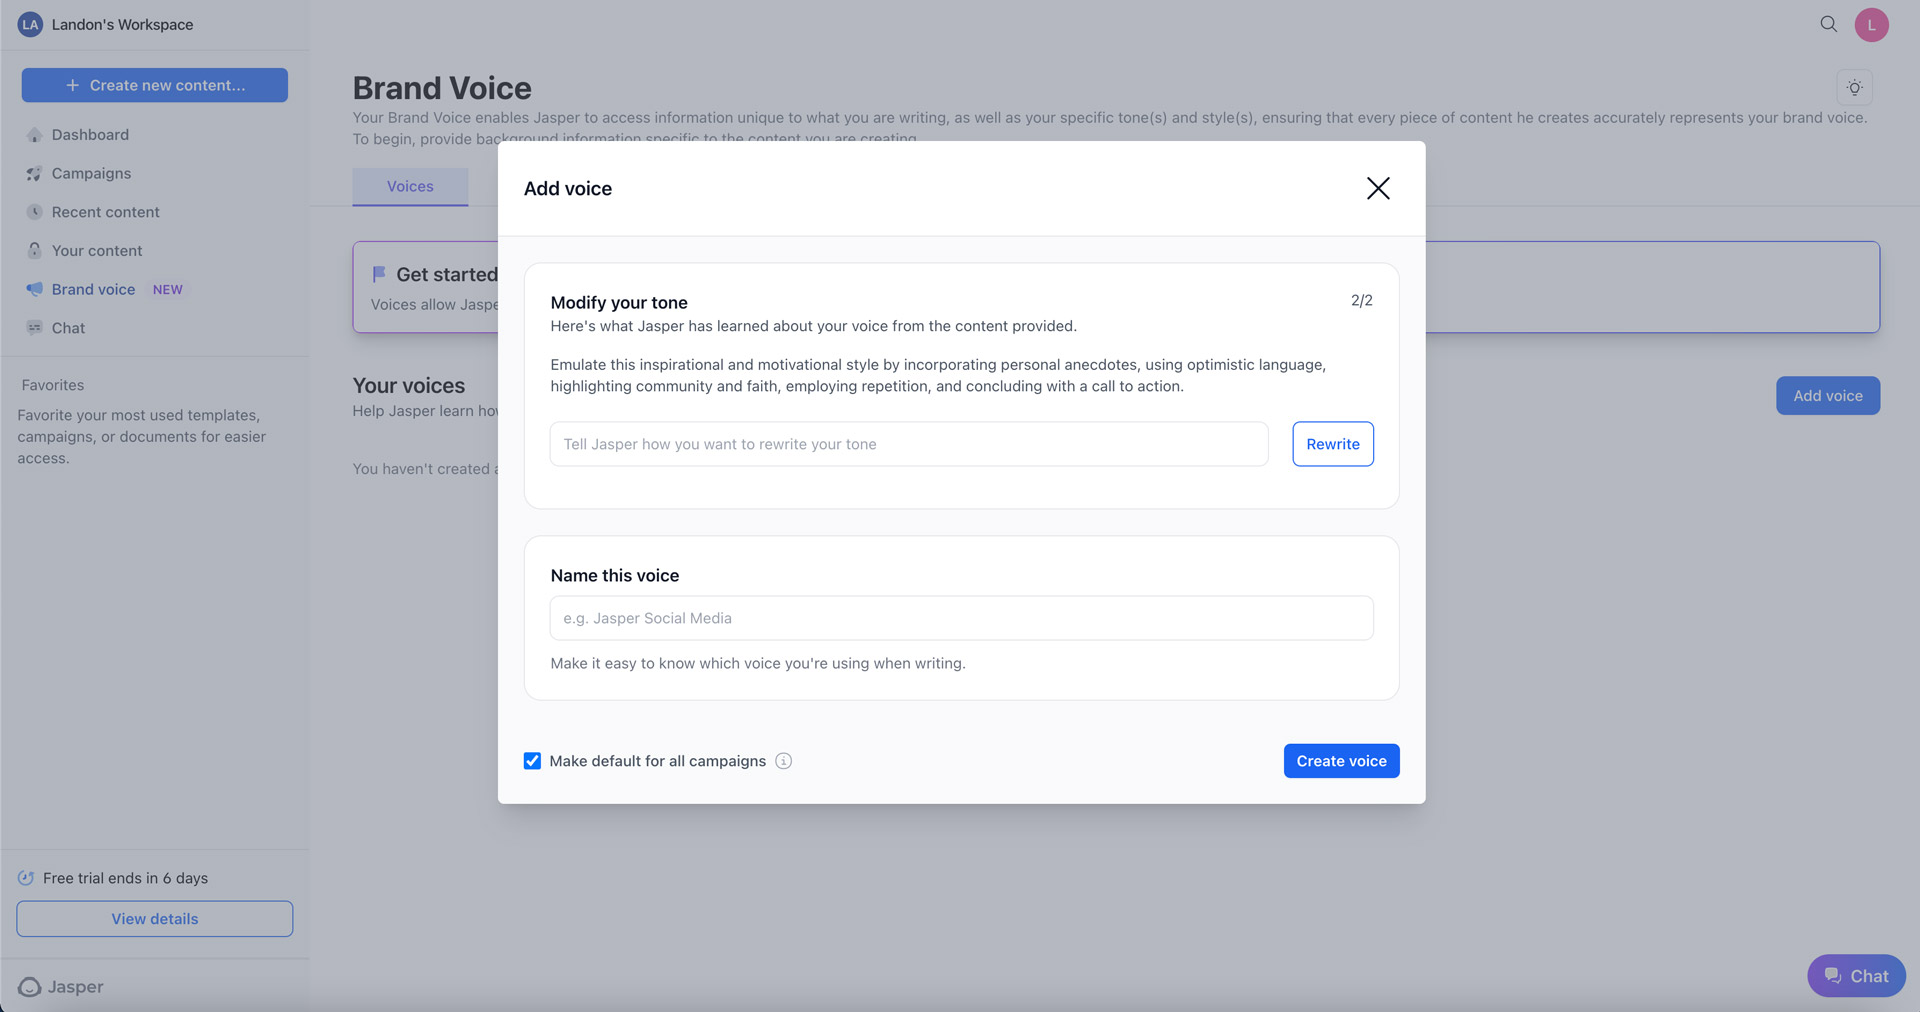This screenshot has width=1920, height=1012.
Task: Click the Create voice button
Action: tap(1341, 761)
